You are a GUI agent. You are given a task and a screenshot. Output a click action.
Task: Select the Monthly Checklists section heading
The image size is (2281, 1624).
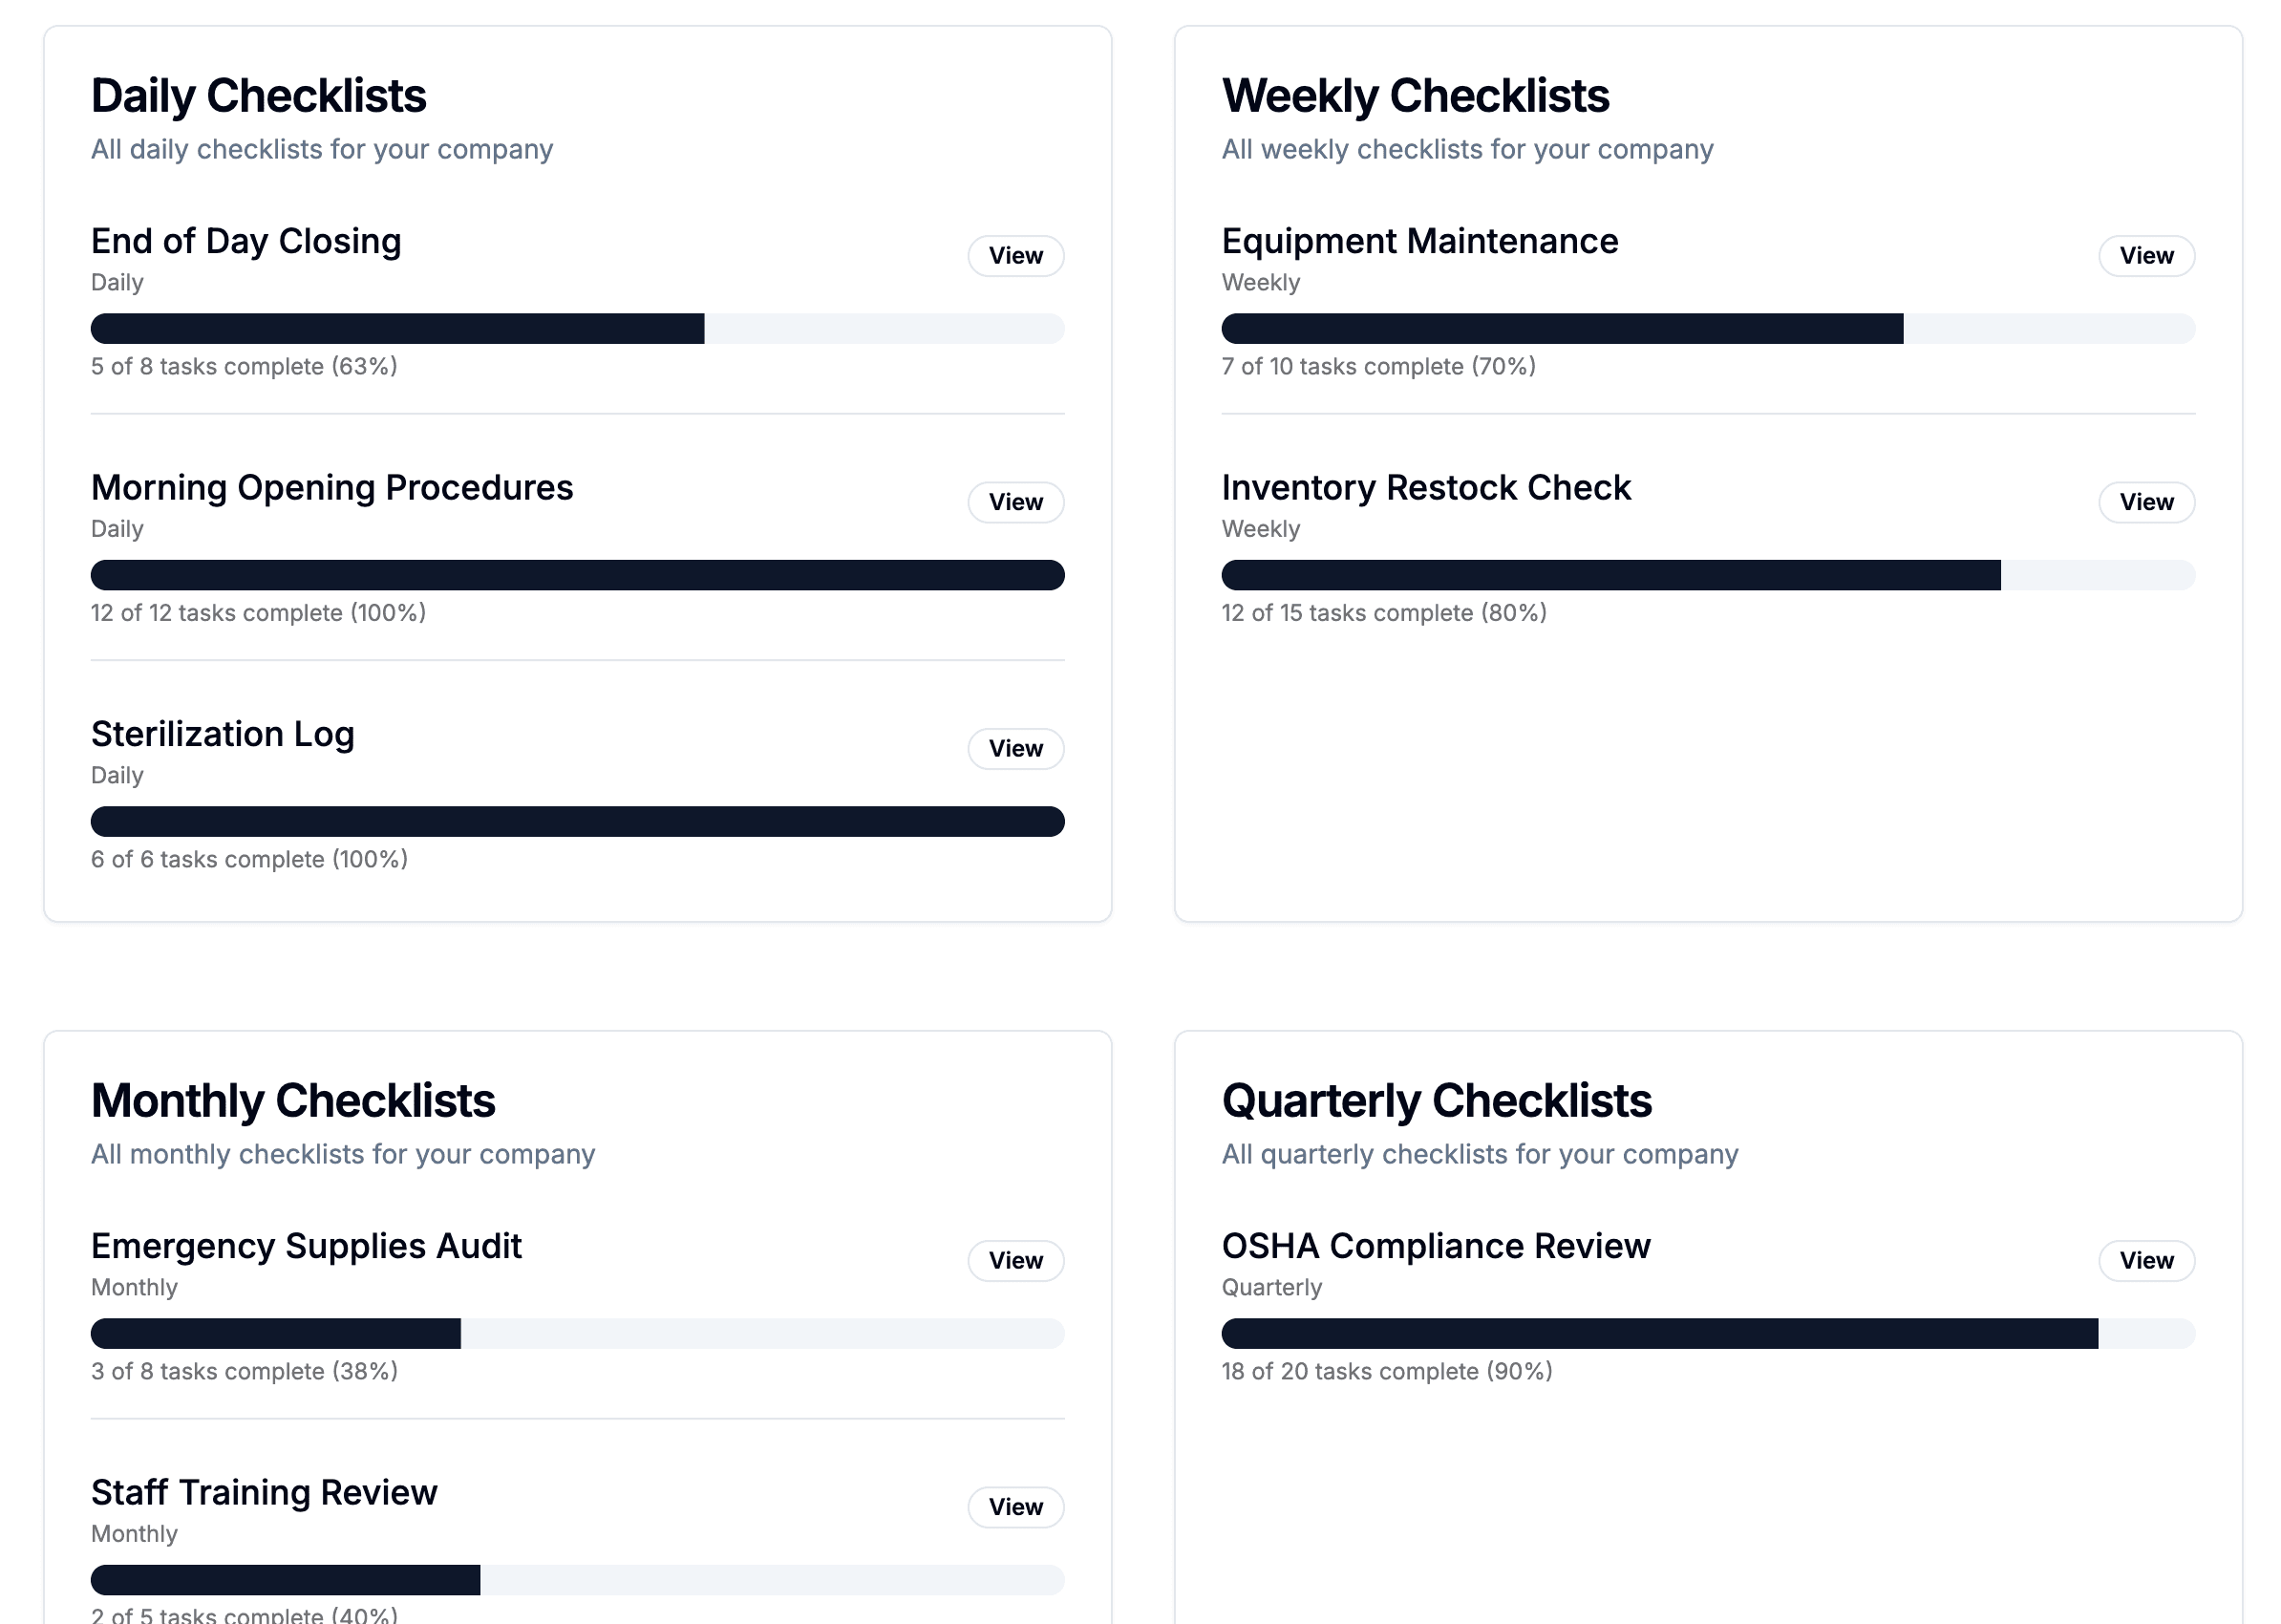pyautogui.click(x=293, y=1100)
